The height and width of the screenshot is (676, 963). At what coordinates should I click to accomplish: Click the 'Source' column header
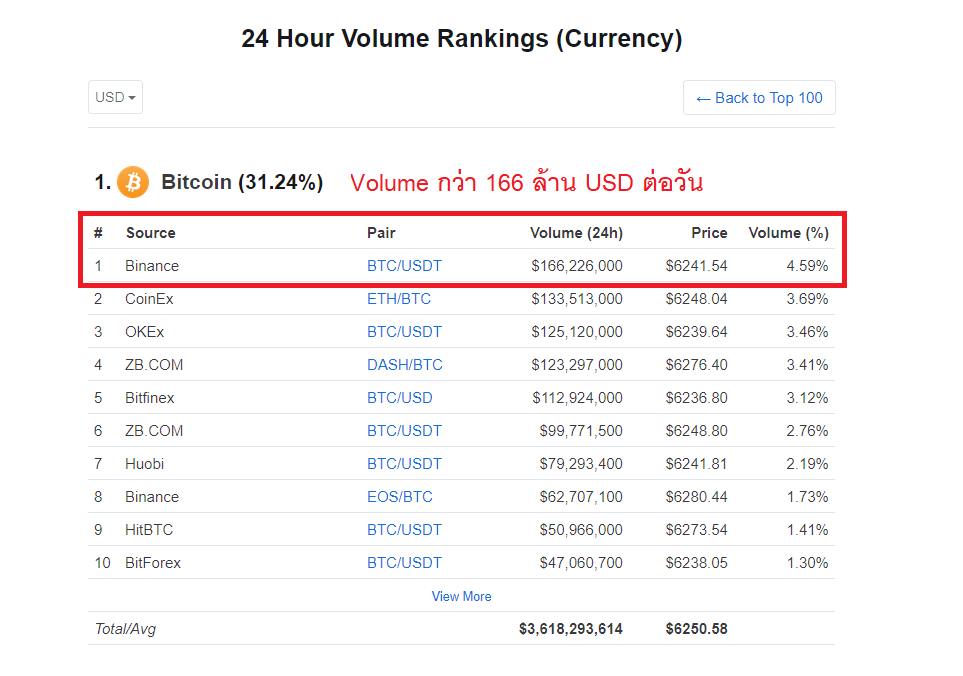point(150,233)
